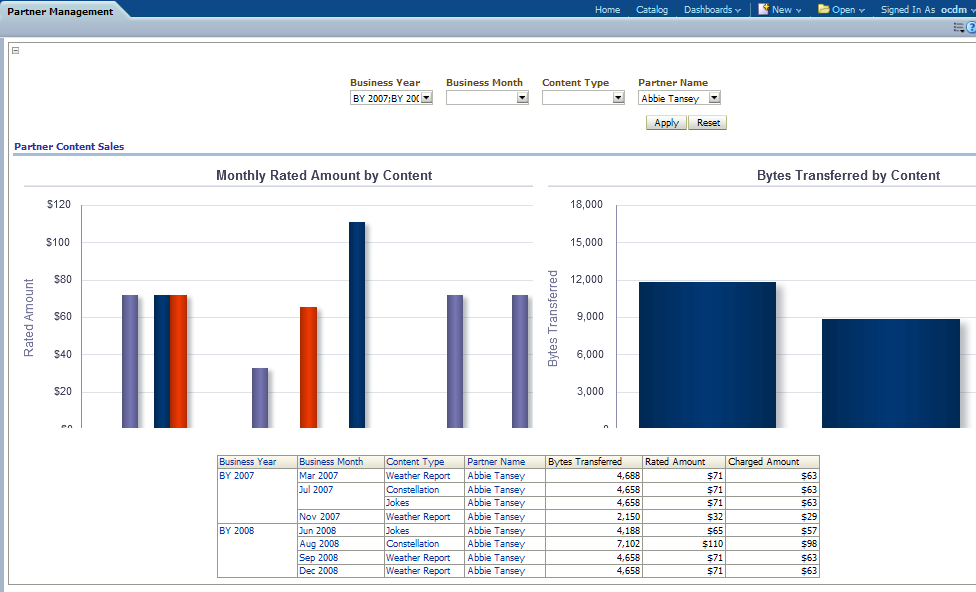The width and height of the screenshot is (976, 592).
Task: Click Weather Report in the Mar 2007 row
Action: coord(418,476)
